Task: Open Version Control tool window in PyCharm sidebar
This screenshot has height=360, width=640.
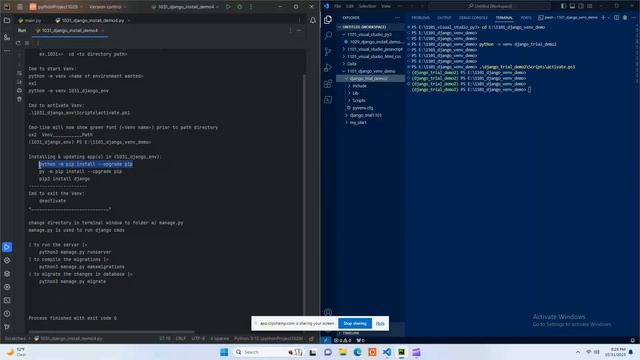Action: pyautogui.click(x=7, y=327)
